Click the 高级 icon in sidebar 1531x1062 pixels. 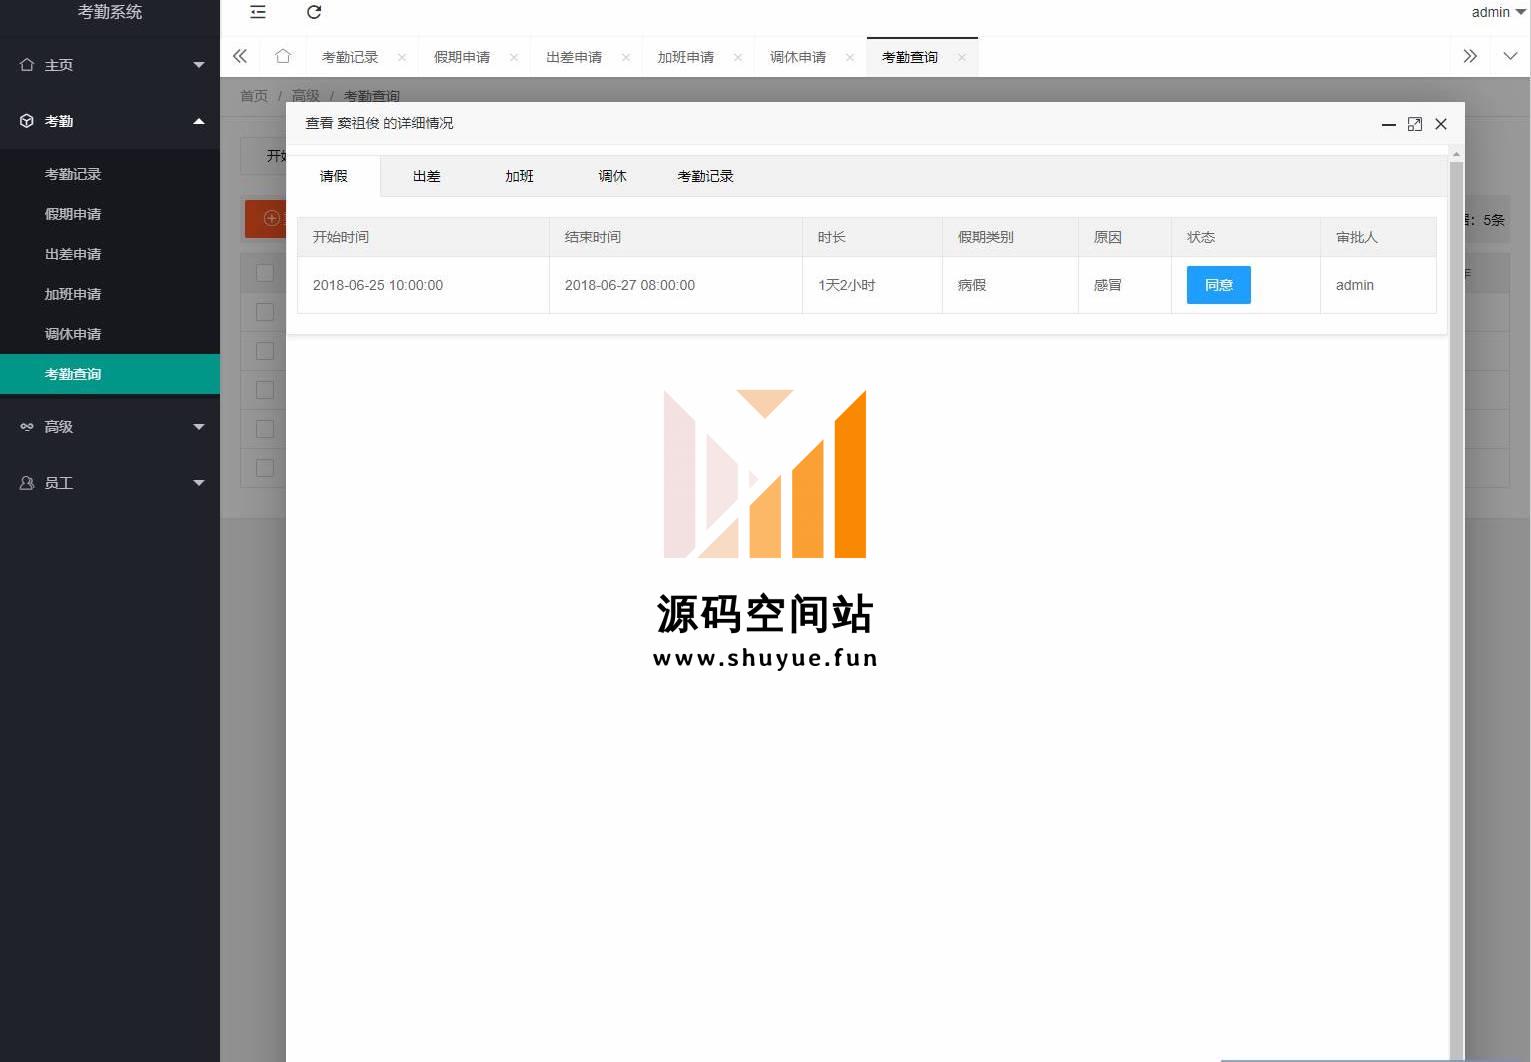coord(27,426)
